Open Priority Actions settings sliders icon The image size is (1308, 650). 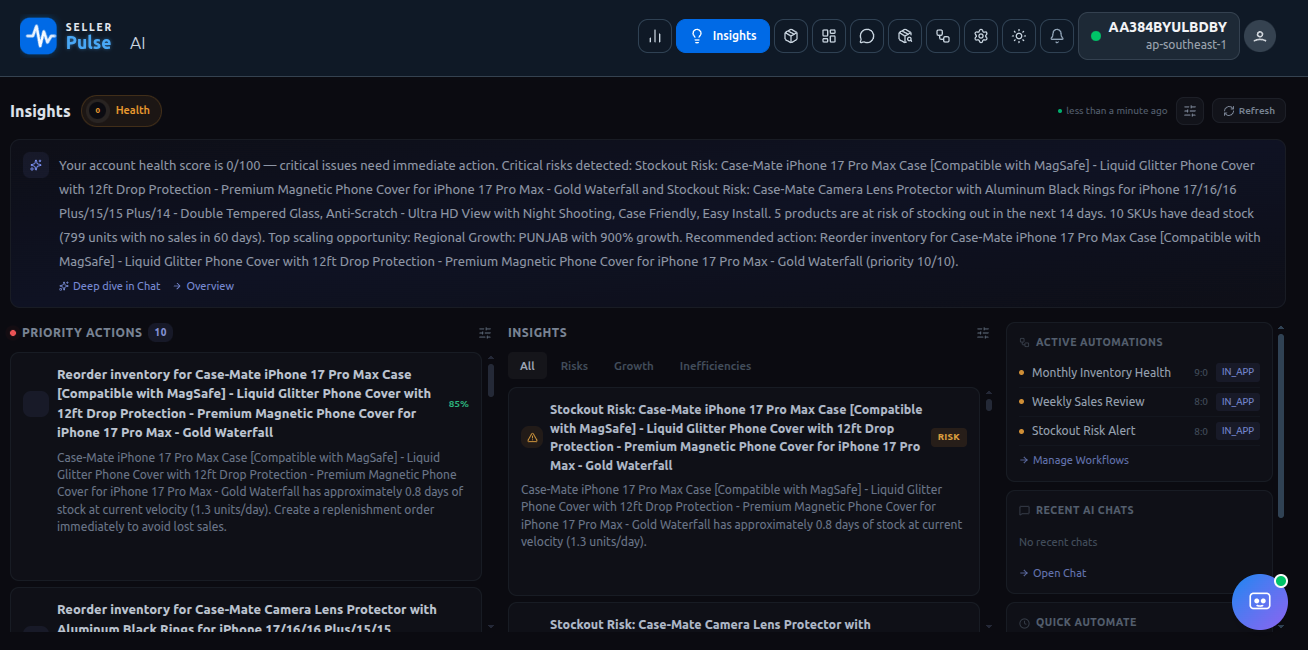click(x=485, y=333)
